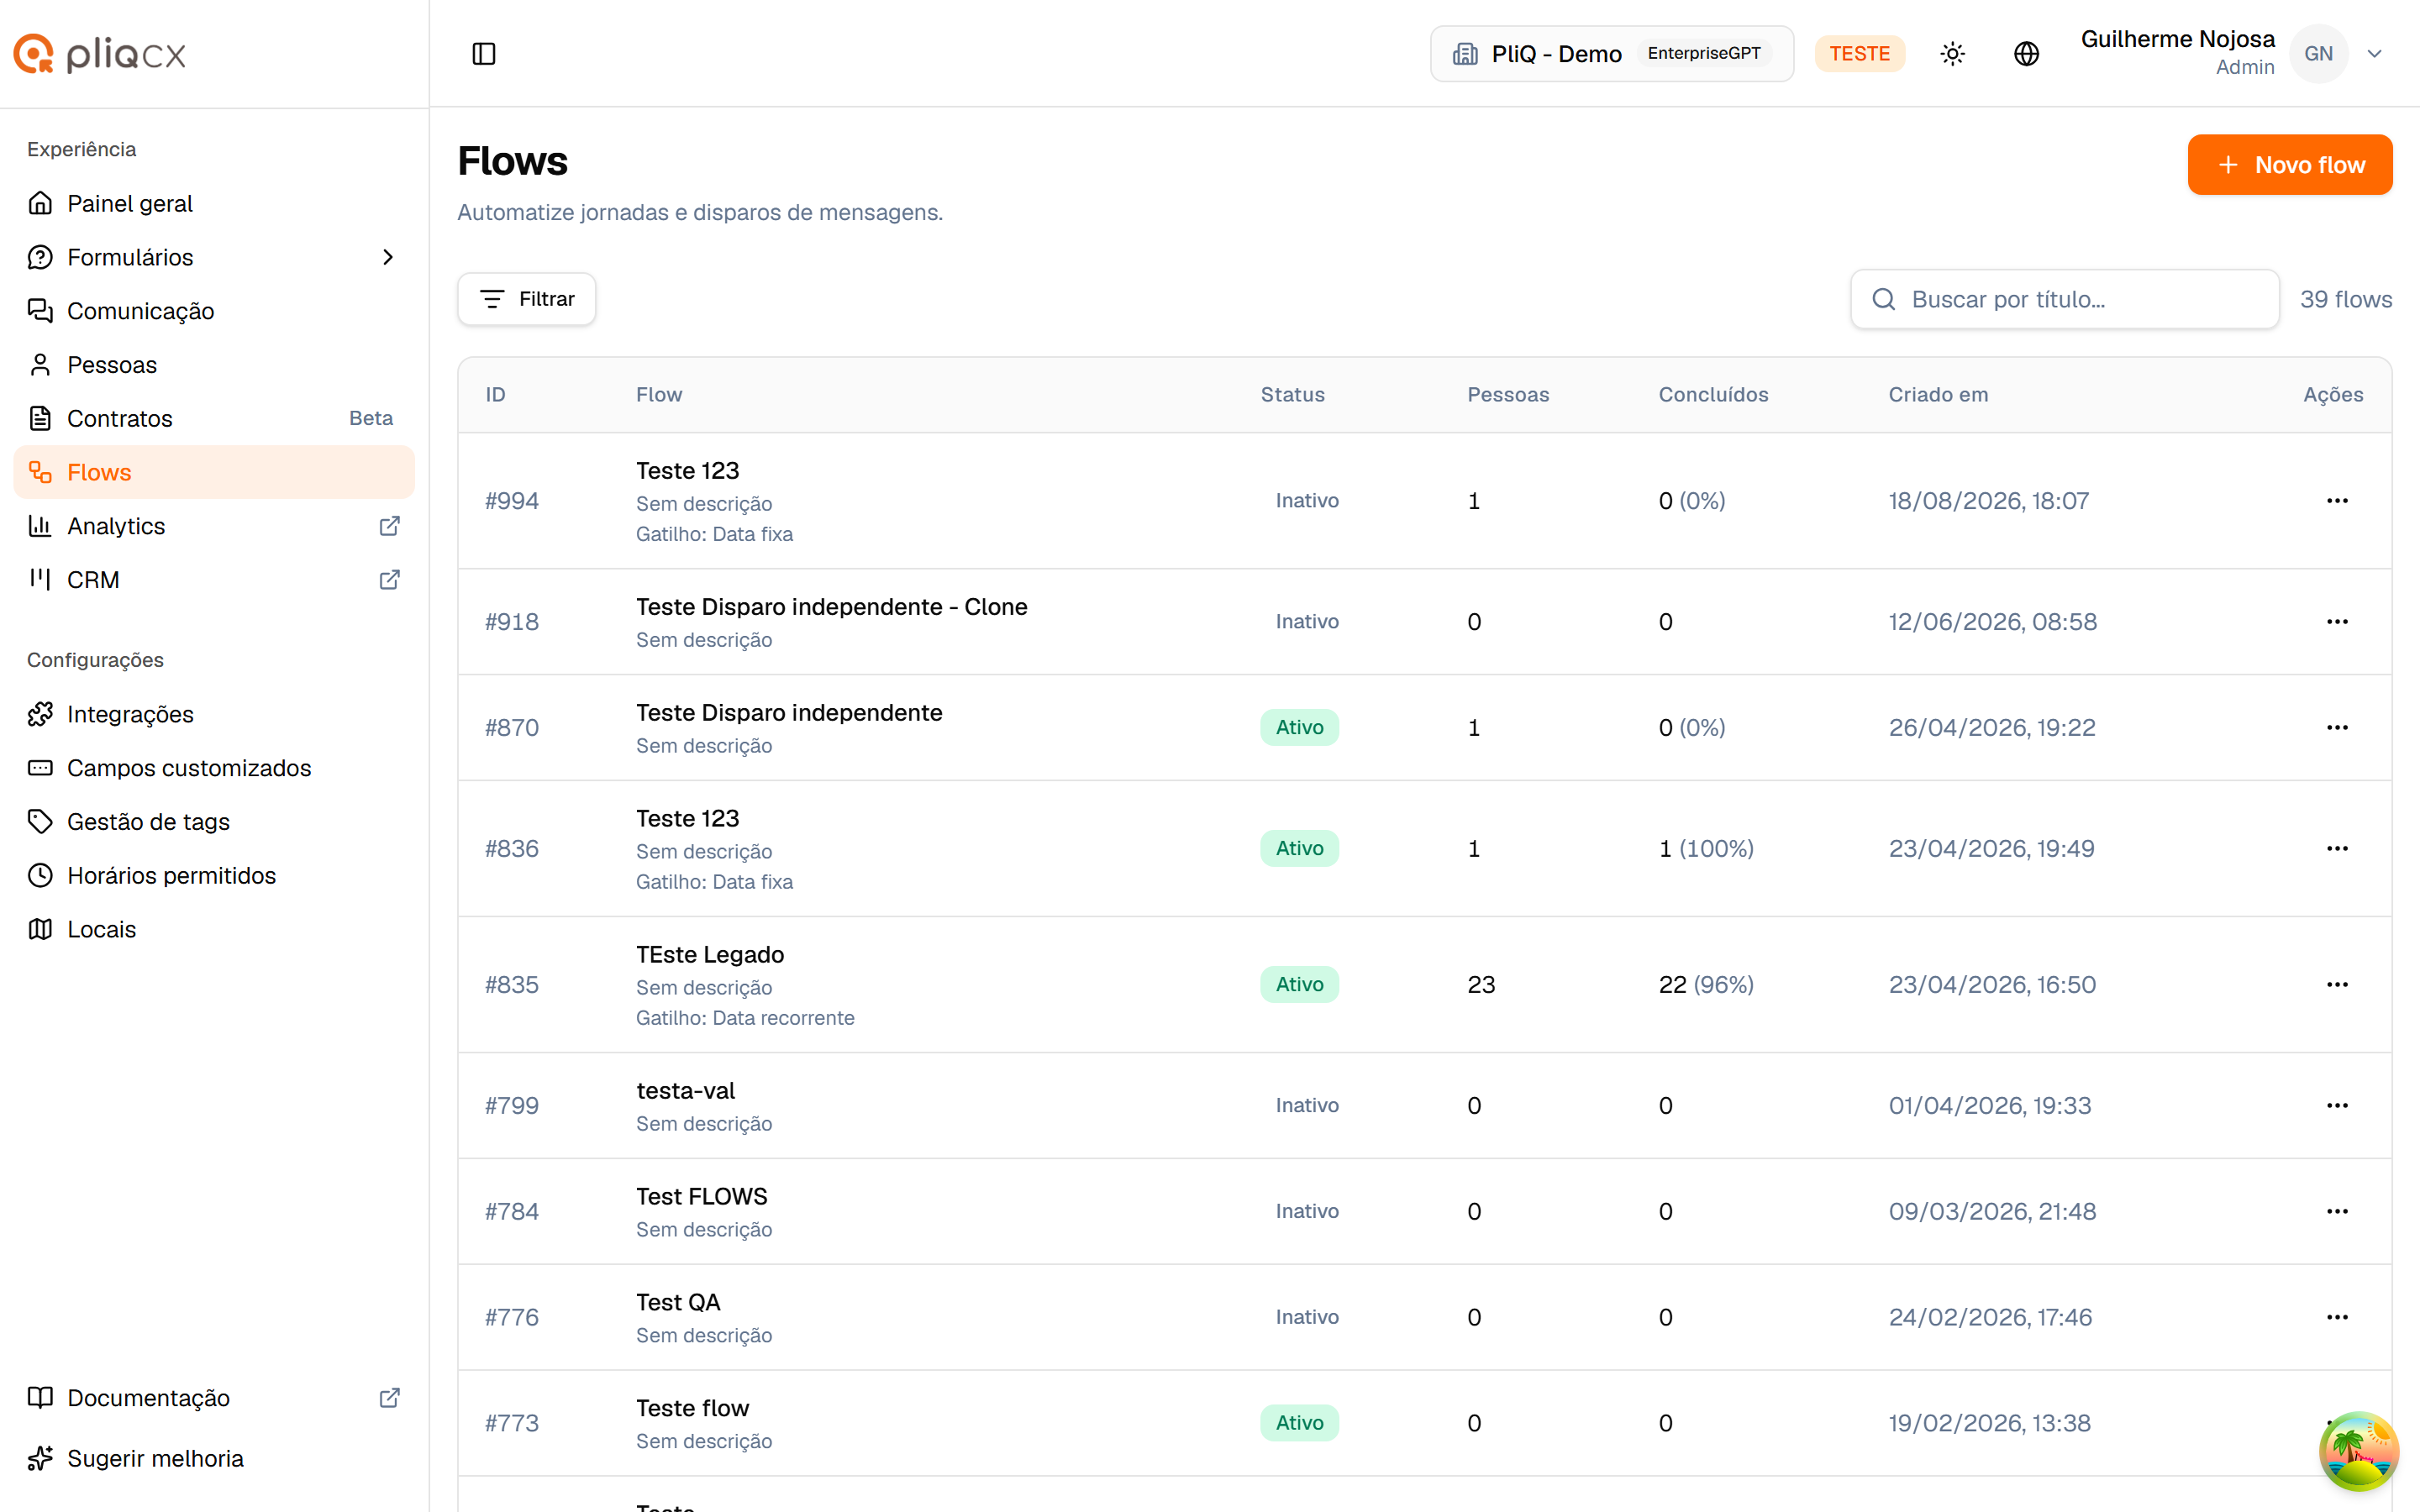
Task: Open Comunicação in the sidebar
Action: point(214,311)
